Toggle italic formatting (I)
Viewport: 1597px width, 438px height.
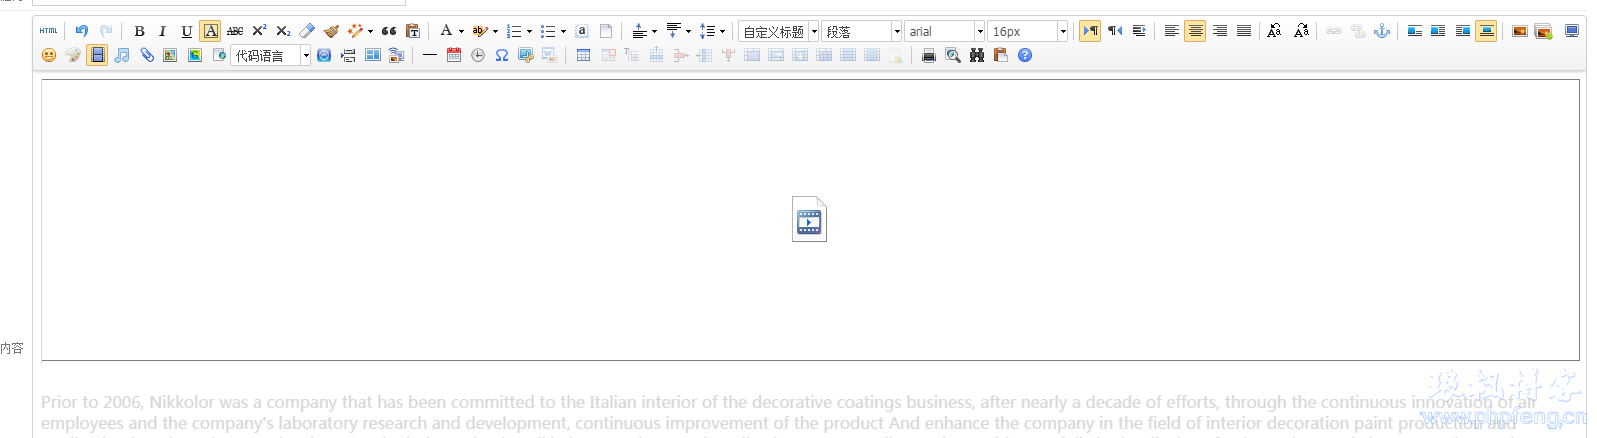coord(162,31)
